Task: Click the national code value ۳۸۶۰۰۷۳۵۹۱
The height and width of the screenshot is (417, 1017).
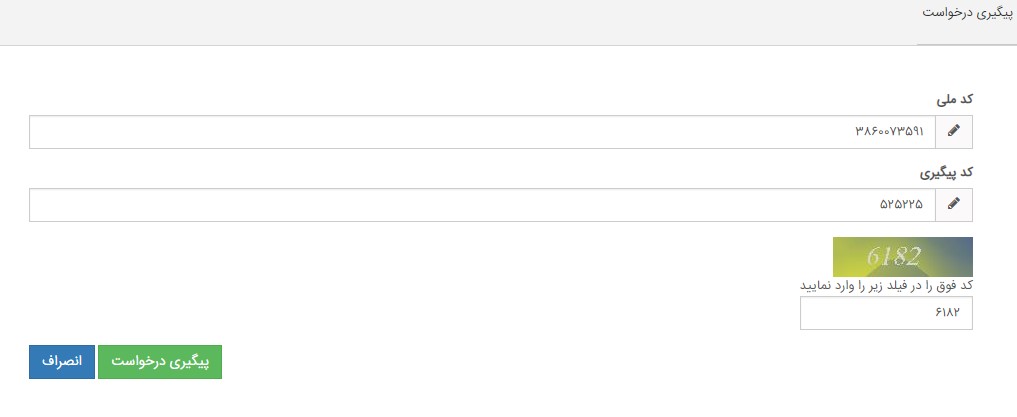Action: coord(889,132)
